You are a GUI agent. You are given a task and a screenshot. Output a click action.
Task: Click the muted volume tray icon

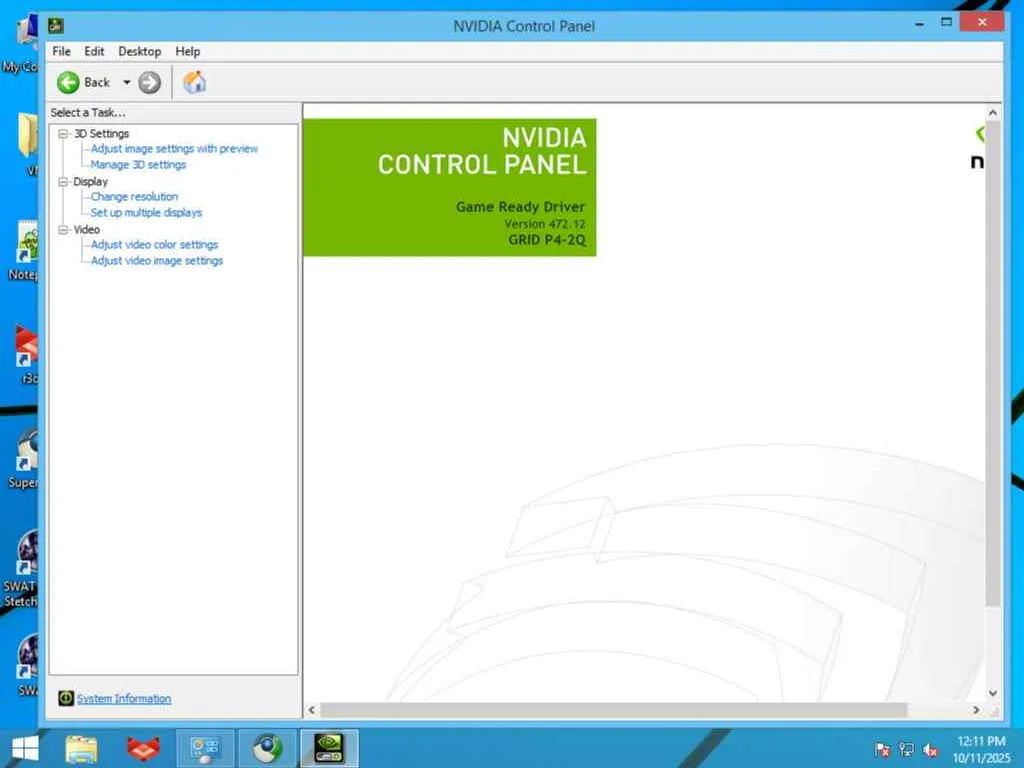(x=931, y=750)
